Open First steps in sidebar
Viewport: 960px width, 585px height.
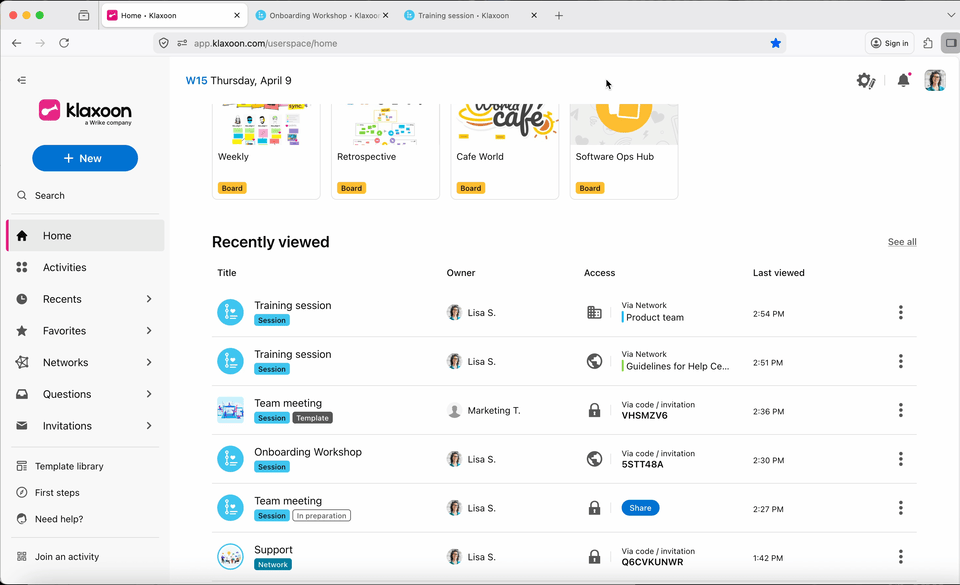(x=57, y=493)
